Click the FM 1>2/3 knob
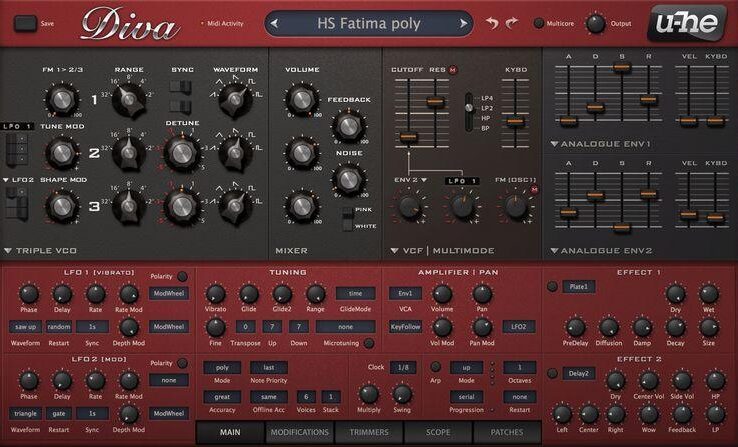 [62, 99]
